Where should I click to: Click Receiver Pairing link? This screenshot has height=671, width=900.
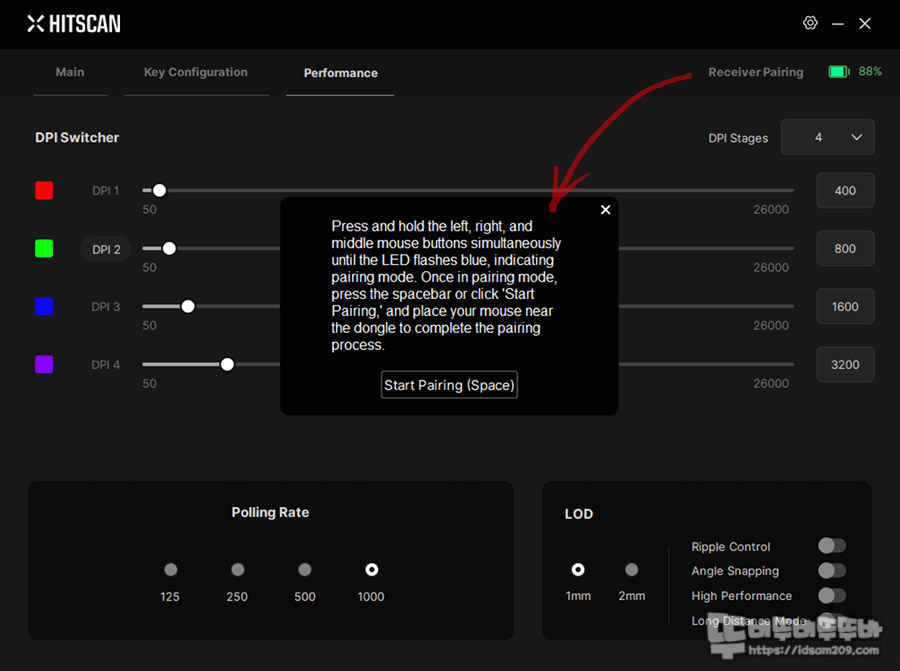[755, 72]
